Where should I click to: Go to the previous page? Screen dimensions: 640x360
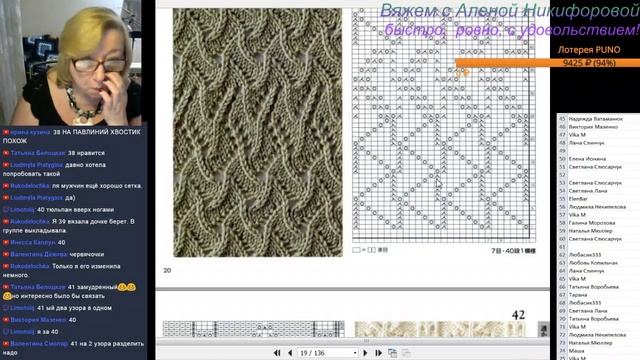click(290, 353)
